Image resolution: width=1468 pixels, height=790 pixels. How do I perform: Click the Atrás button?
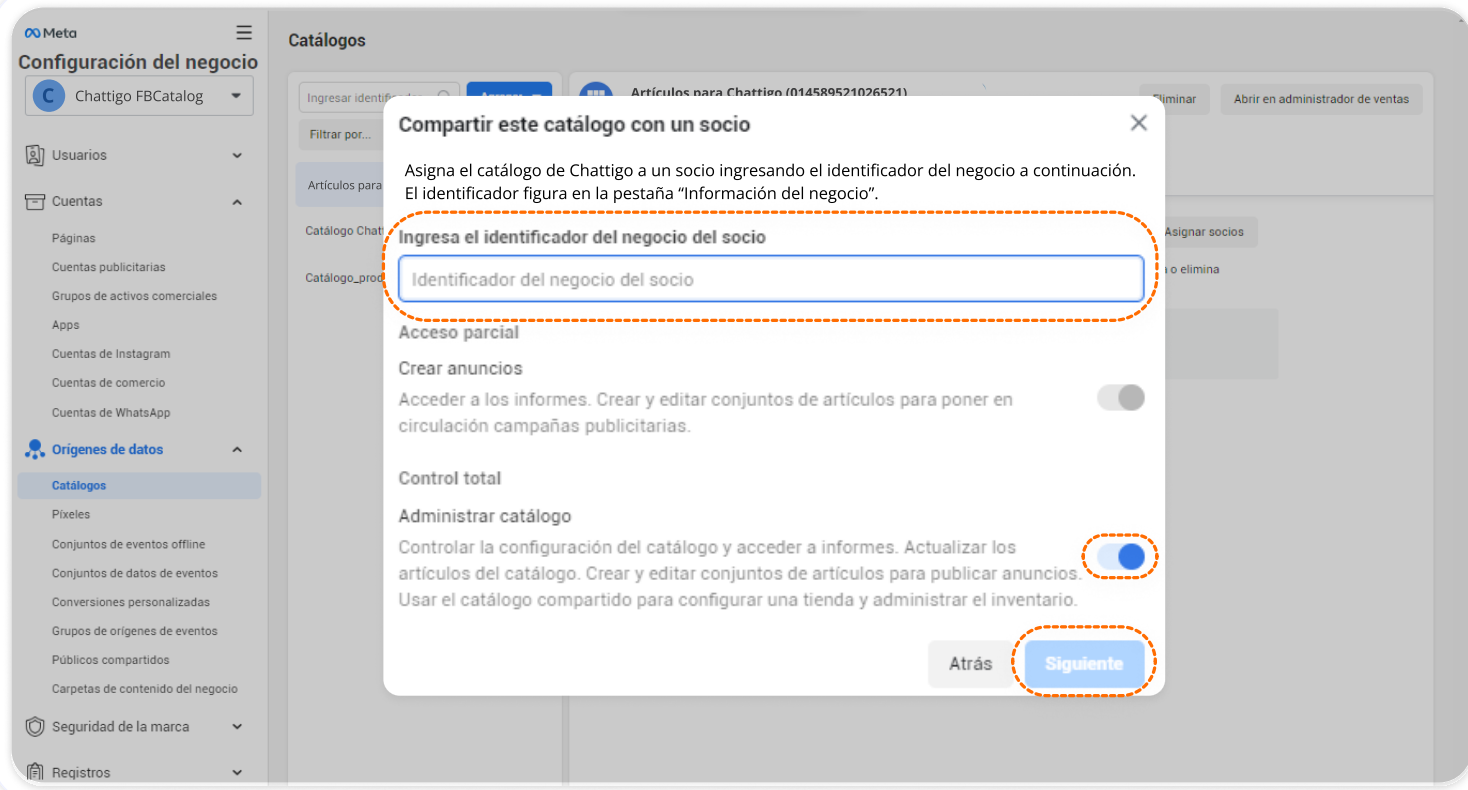pyautogui.click(x=970, y=664)
